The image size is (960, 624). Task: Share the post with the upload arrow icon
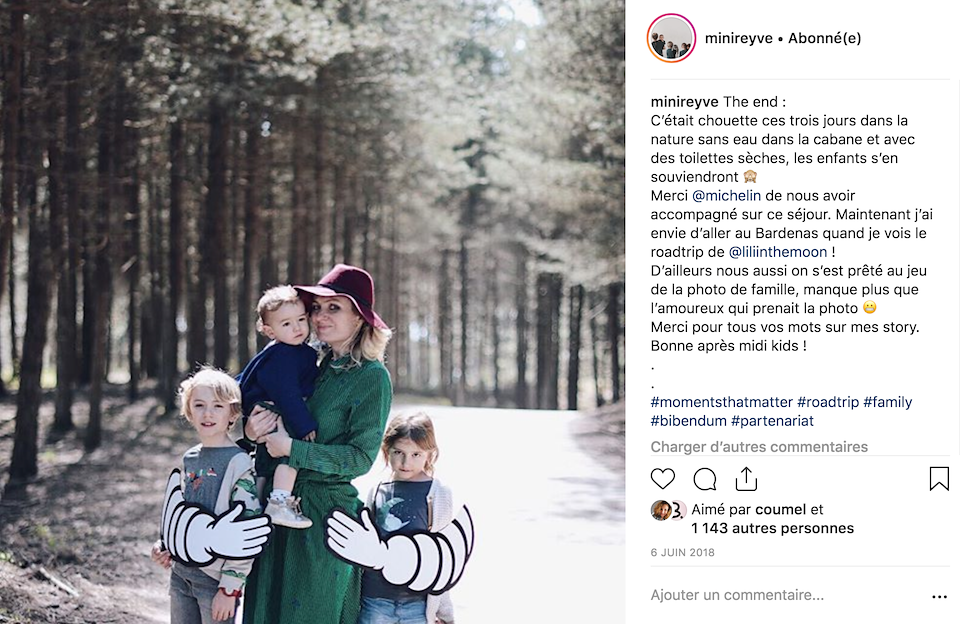point(746,479)
